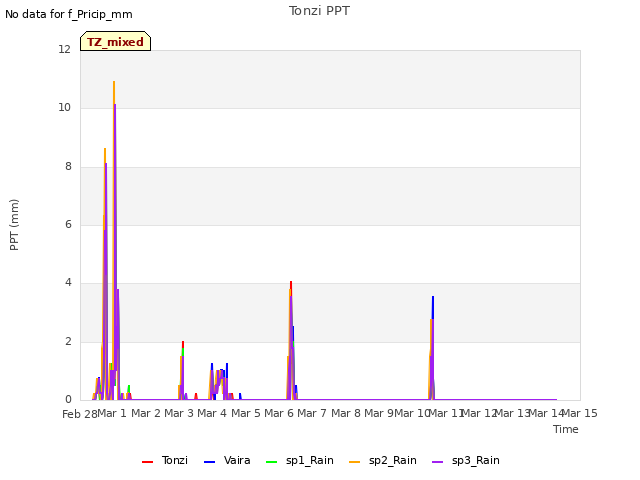Image resolution: width=640 pixels, height=480 pixels.
Task: Click the Mar 3 x-axis tick label
Action: [x=179, y=413]
